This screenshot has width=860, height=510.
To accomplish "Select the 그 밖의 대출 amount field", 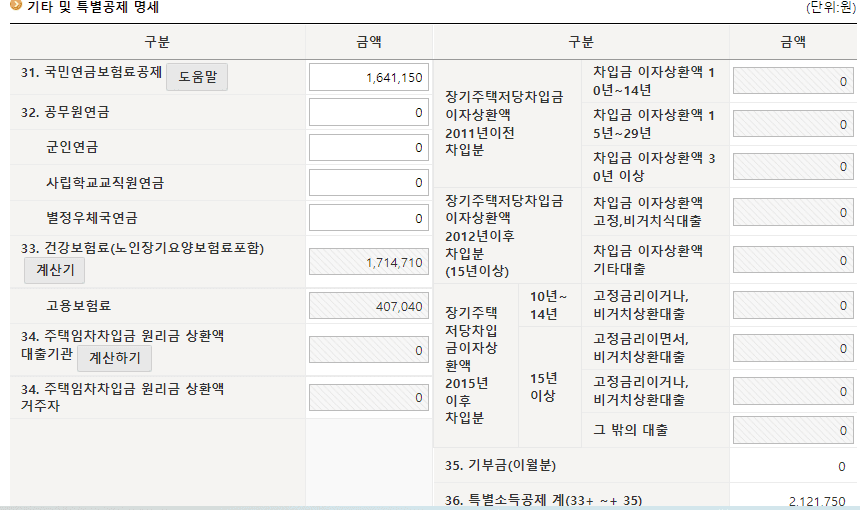I will (x=794, y=431).
